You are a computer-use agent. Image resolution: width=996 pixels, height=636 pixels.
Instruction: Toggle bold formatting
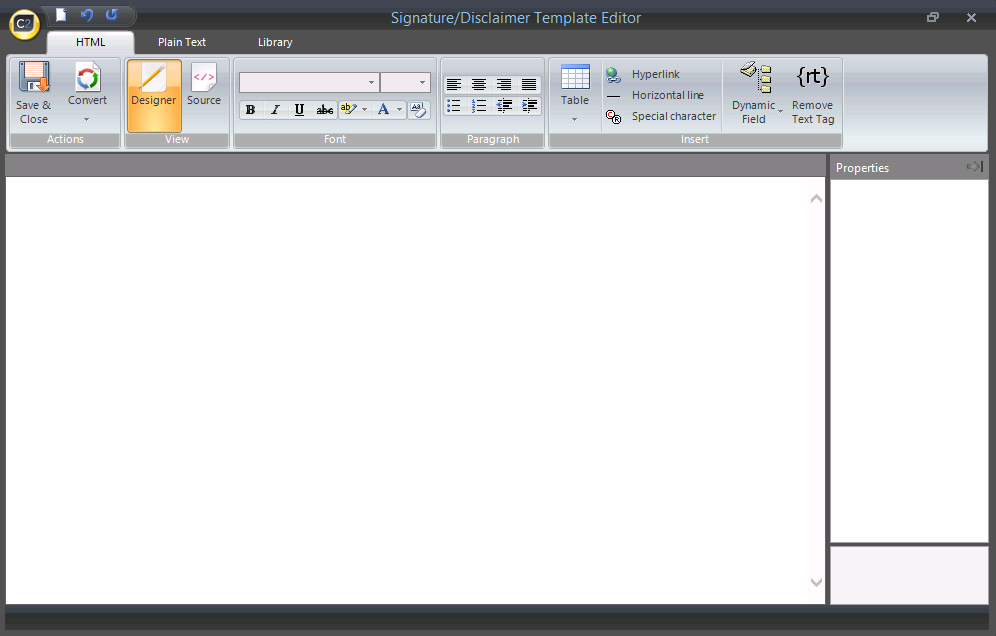250,110
